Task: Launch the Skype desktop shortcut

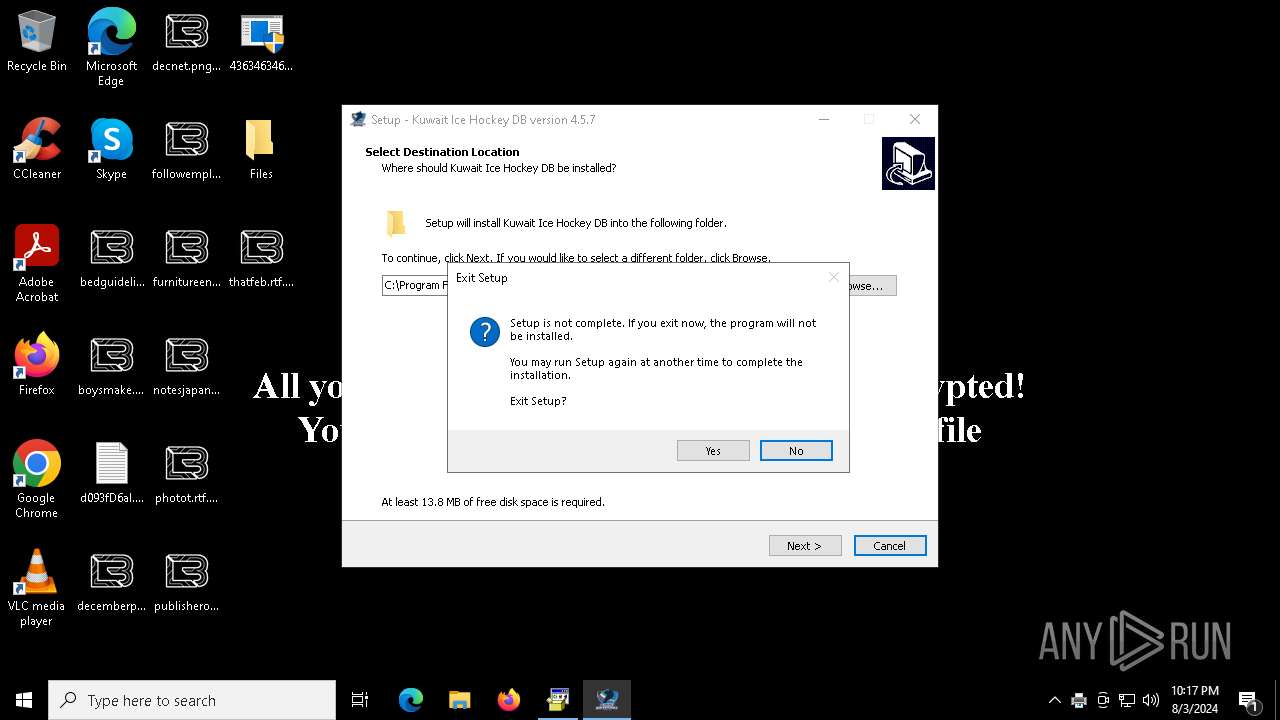Action: pos(111,150)
